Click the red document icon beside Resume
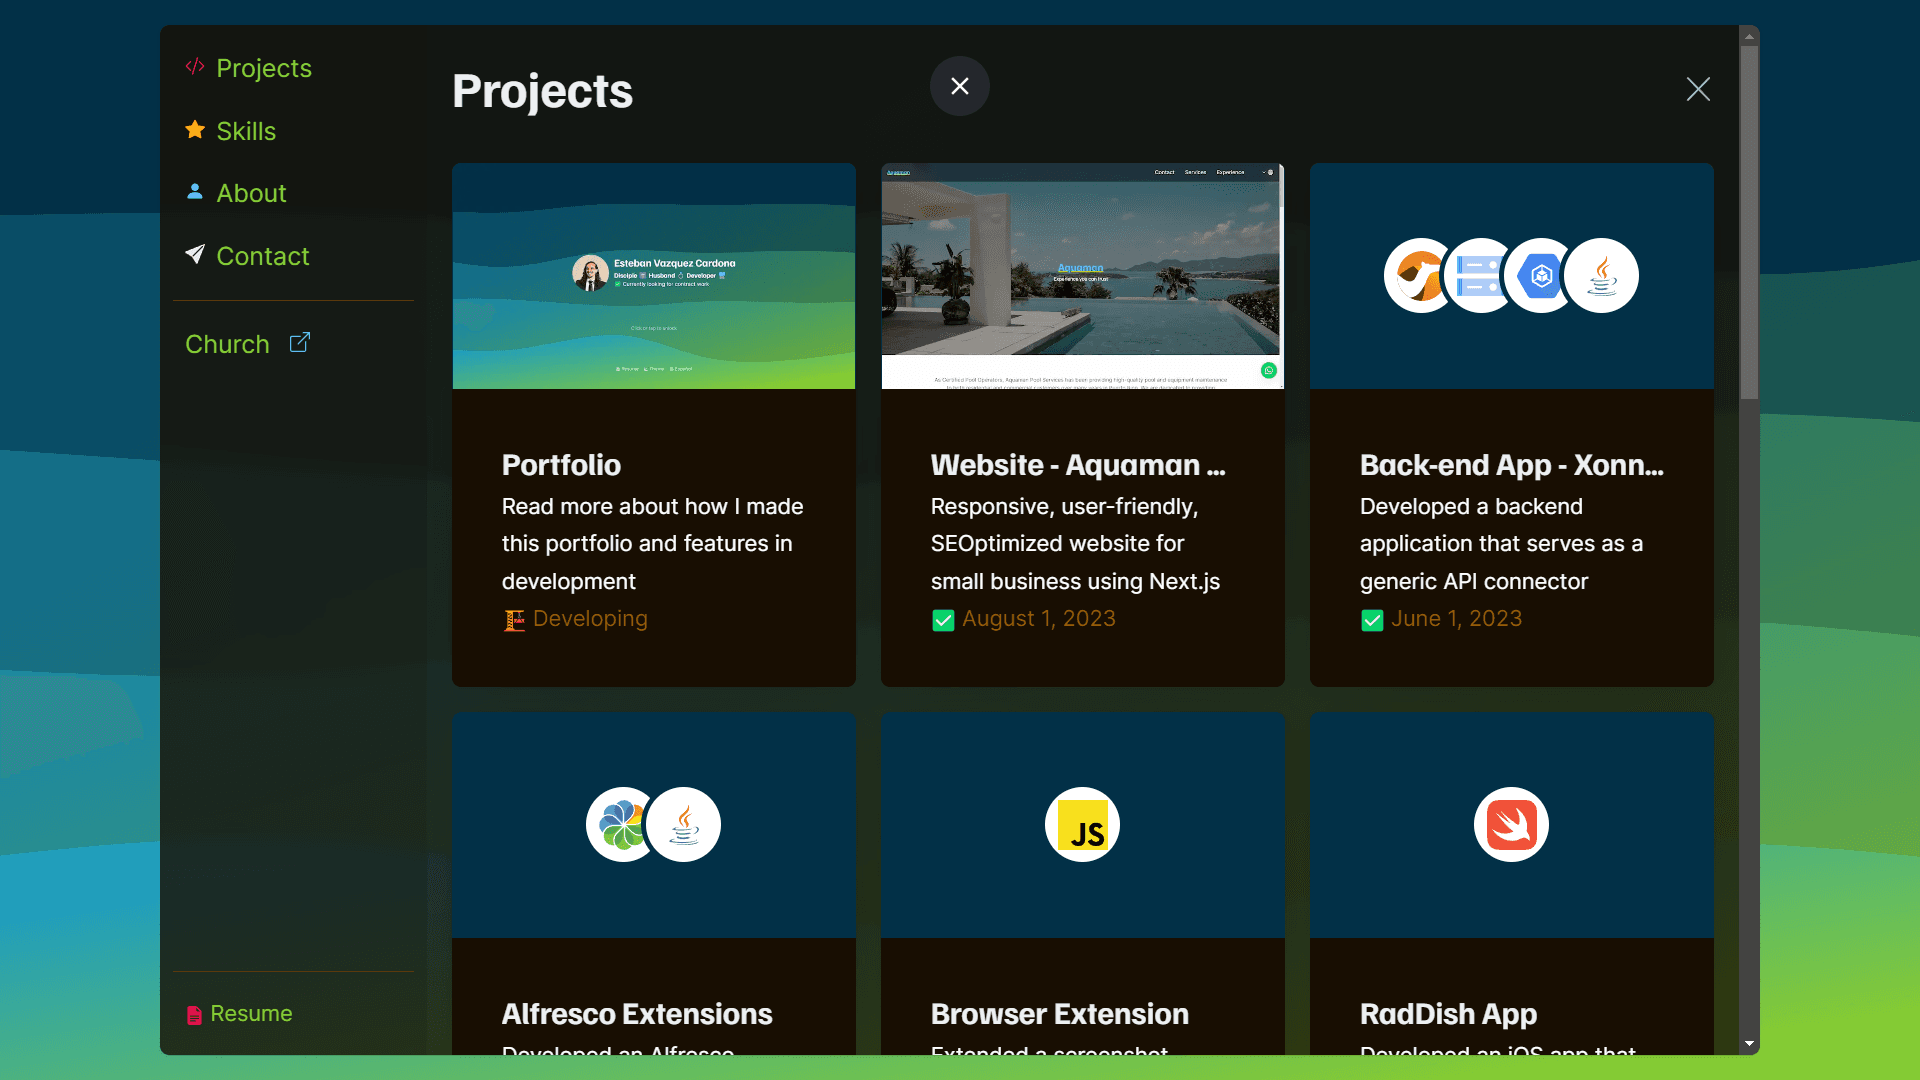 tap(194, 1015)
